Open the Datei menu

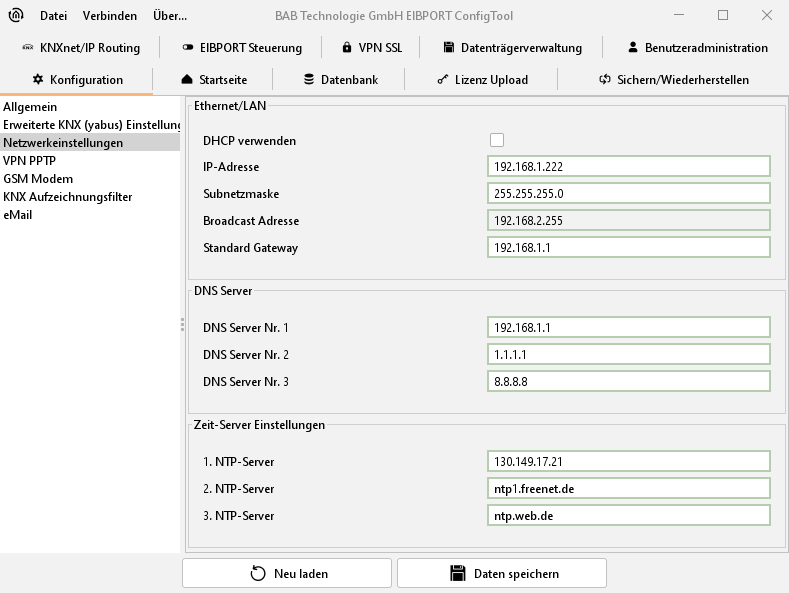[x=53, y=16]
